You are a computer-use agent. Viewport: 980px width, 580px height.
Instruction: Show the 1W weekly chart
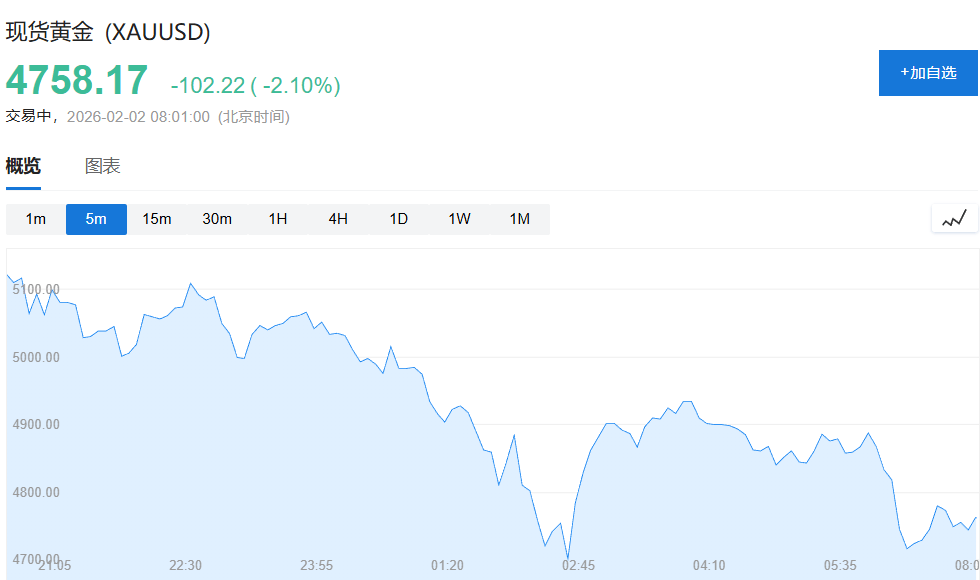(x=459, y=219)
